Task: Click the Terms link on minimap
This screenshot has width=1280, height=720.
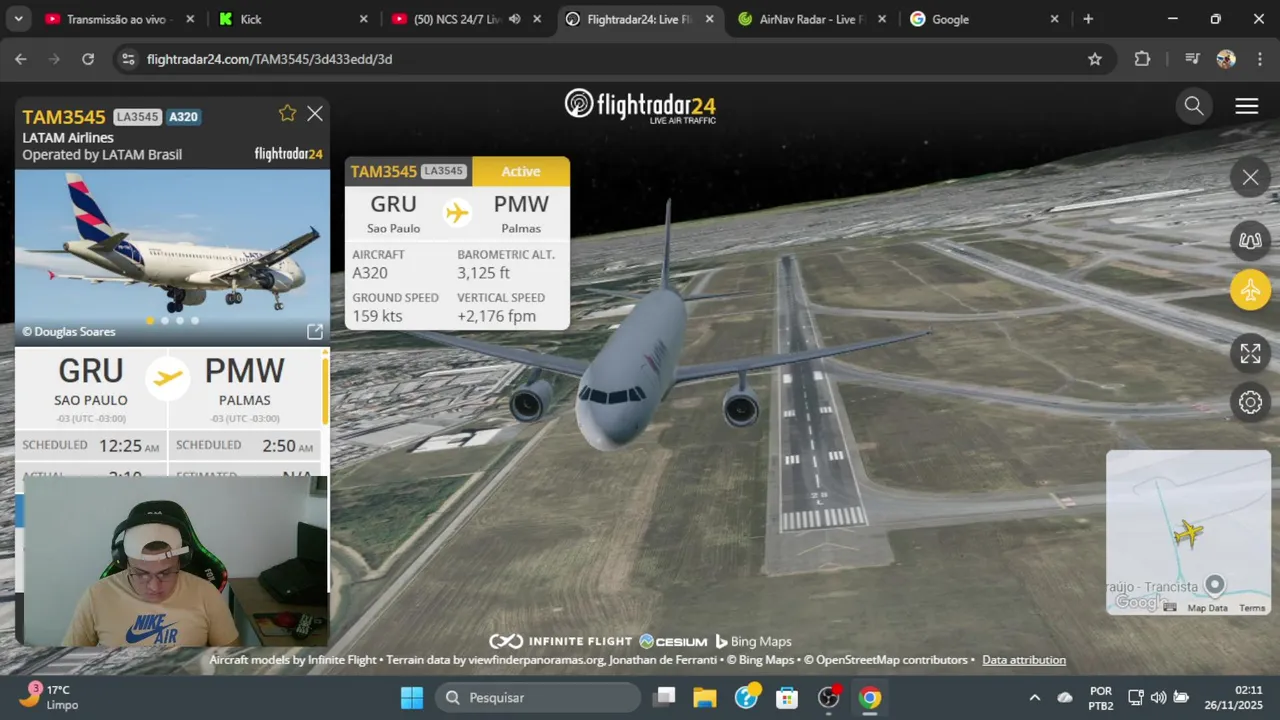Action: 1252,608
